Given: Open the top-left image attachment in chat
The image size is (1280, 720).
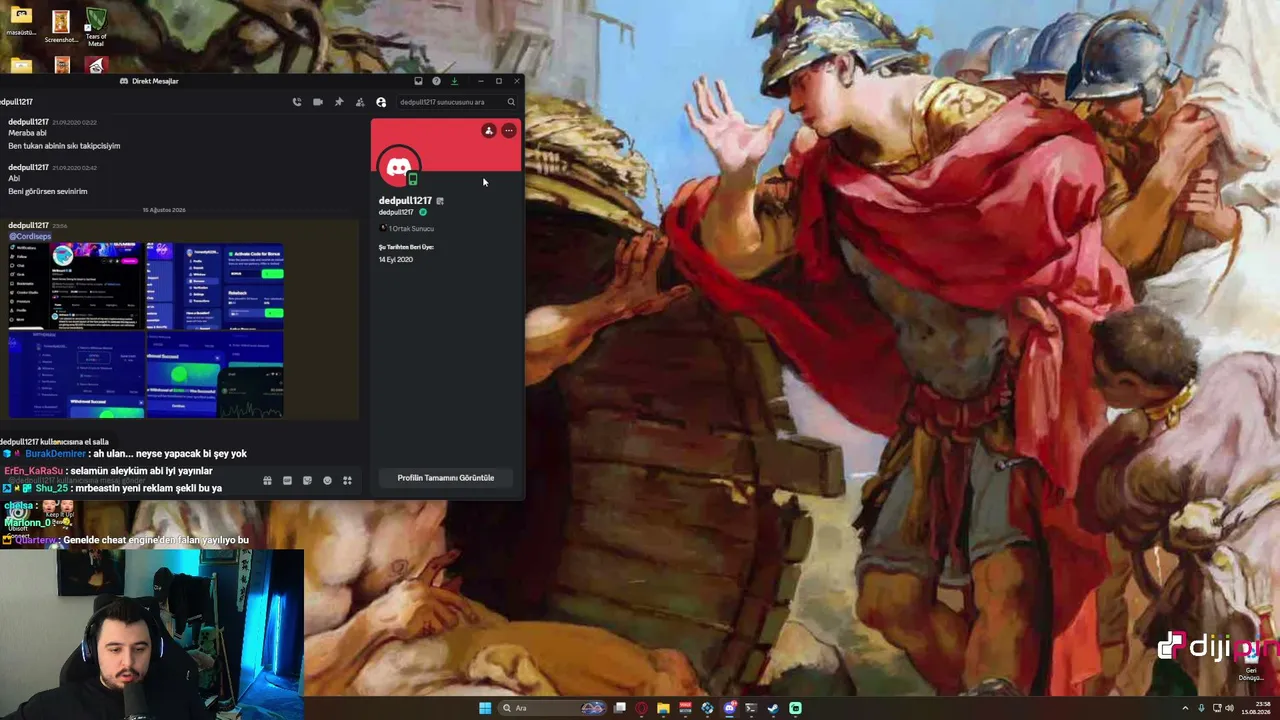Looking at the screenshot, I should pos(76,286).
